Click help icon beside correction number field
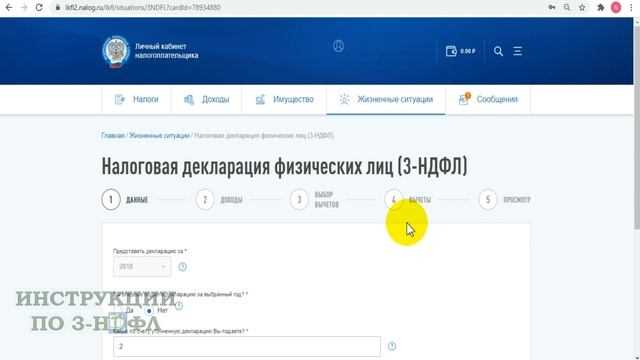 (392, 347)
